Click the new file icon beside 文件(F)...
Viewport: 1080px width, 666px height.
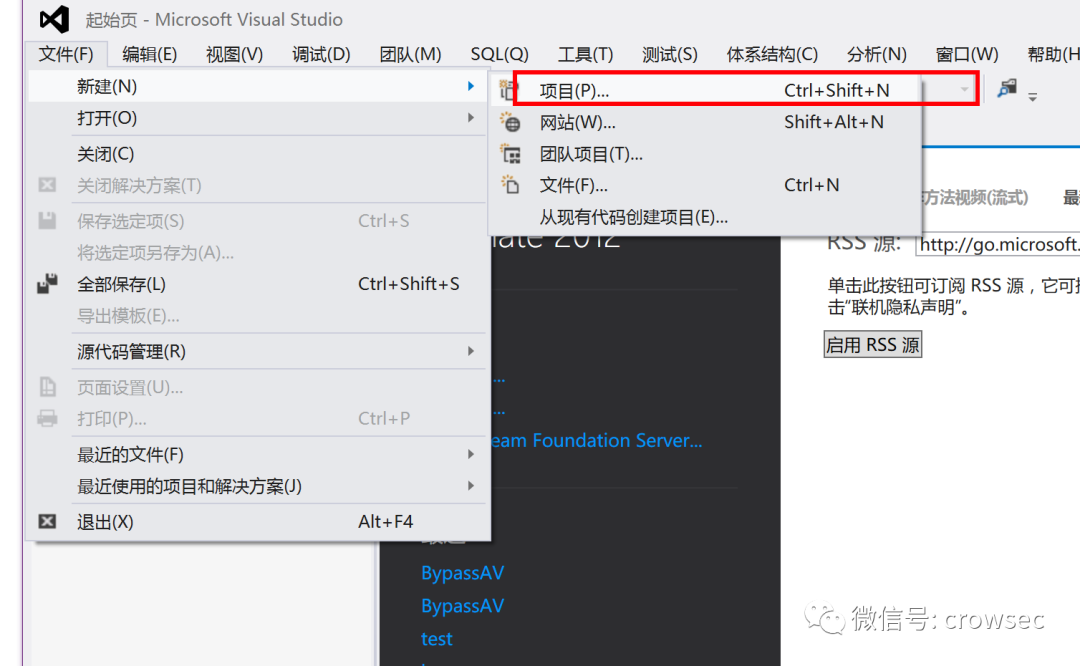[510, 185]
